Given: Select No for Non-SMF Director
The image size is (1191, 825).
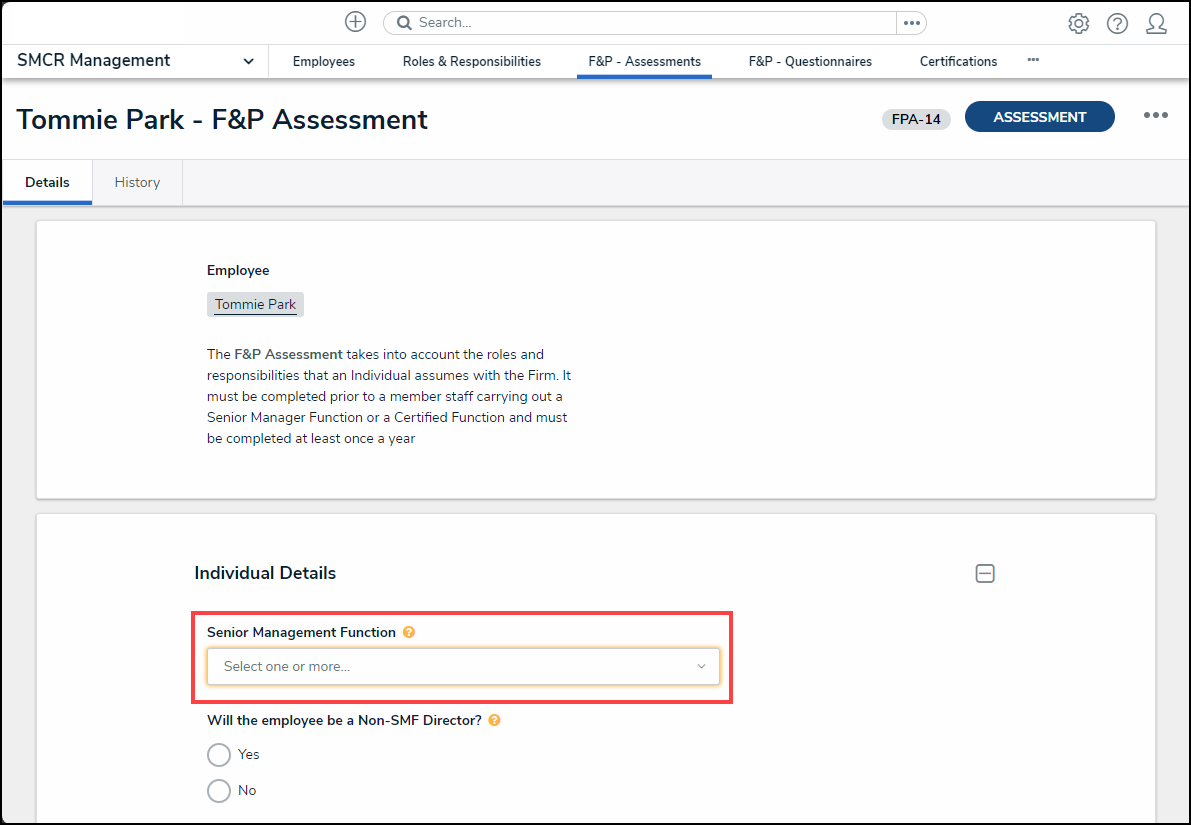Looking at the screenshot, I should (219, 790).
